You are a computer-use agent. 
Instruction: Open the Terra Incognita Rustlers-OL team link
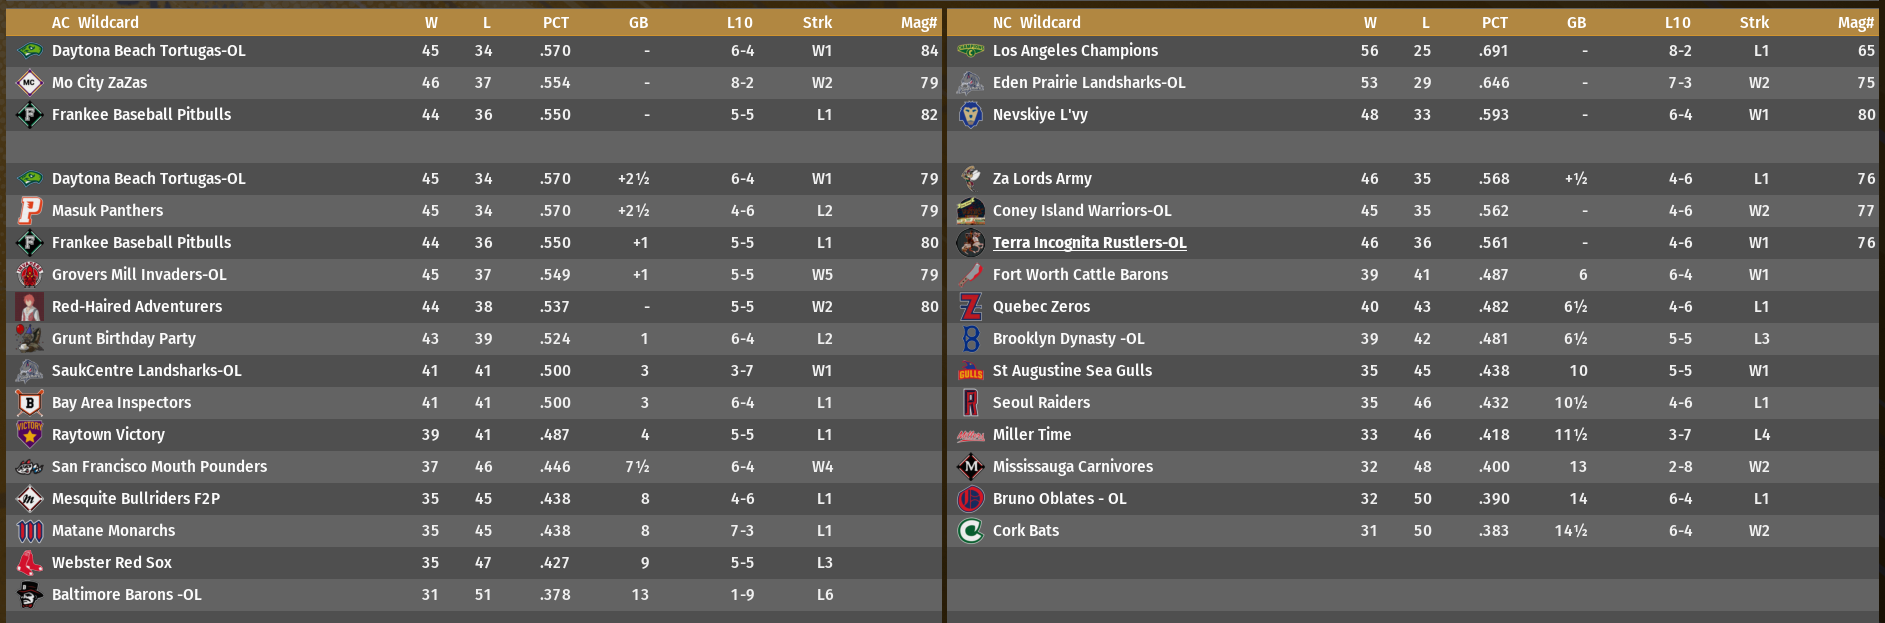(x=1089, y=243)
